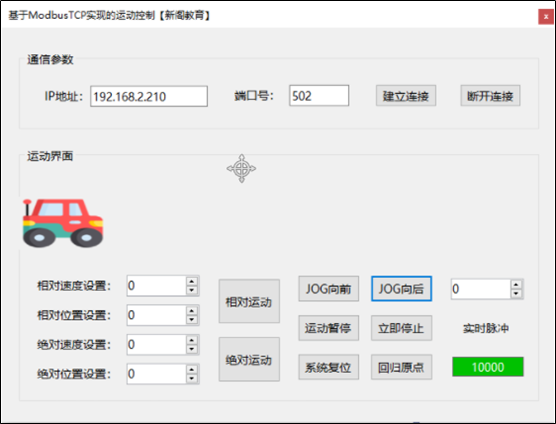The image size is (556, 424).
Task: Decrease 相对速度设置 with down arrow
Action: pyautogui.click(x=192, y=290)
